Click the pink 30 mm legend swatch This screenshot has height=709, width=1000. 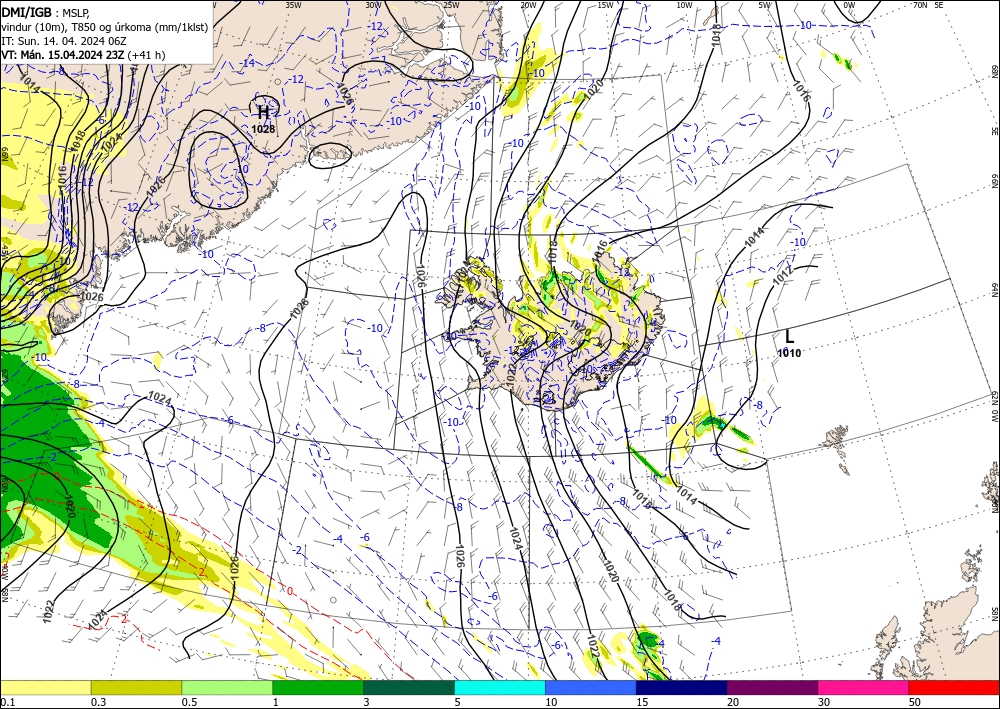point(864,687)
